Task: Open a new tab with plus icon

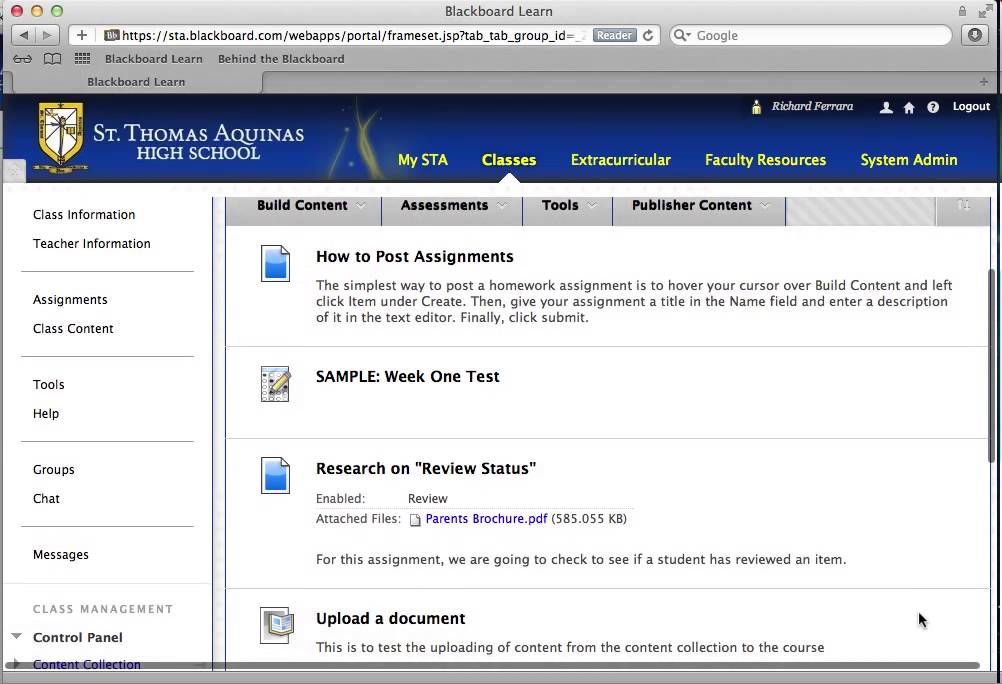Action: pyautogui.click(x=983, y=82)
